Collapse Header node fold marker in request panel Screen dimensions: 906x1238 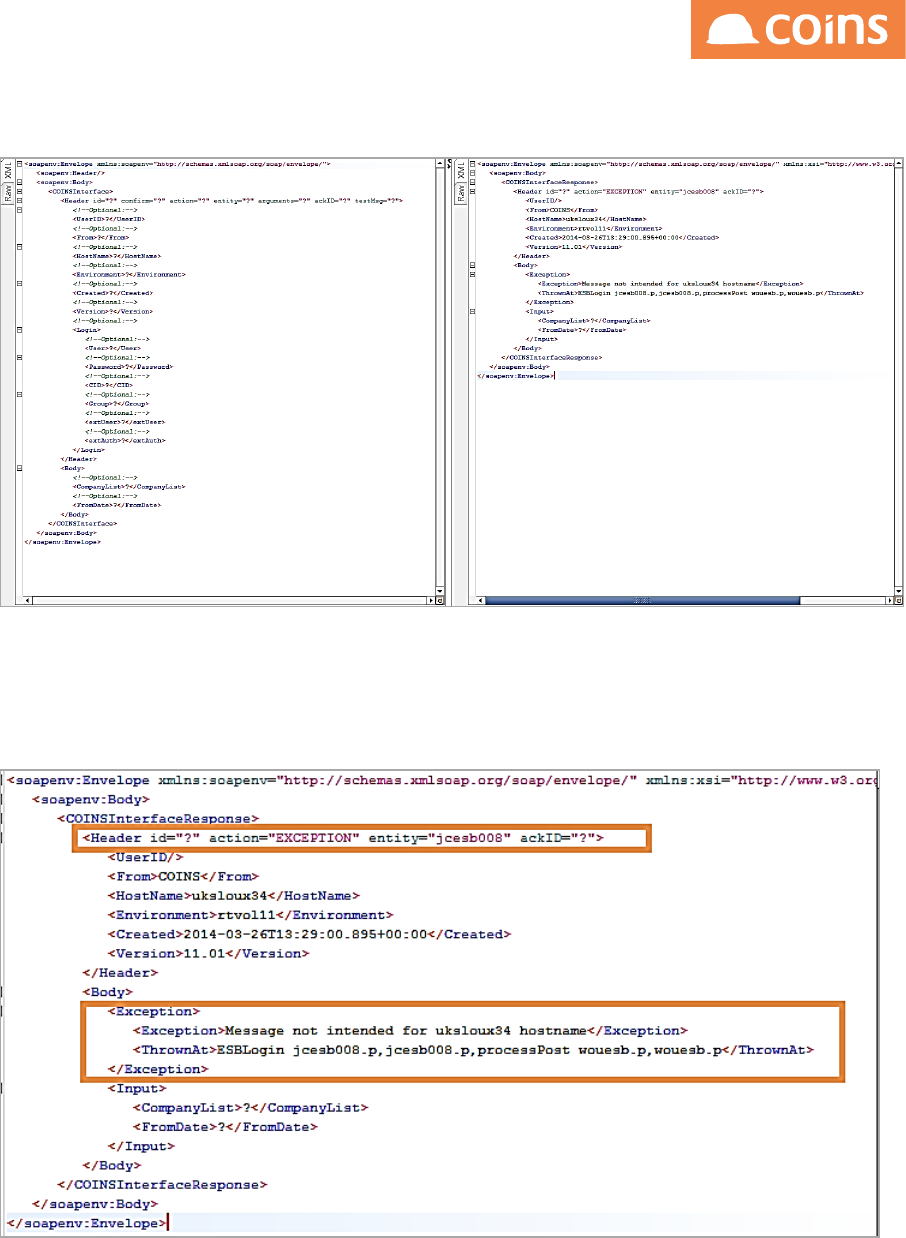click(x=19, y=201)
